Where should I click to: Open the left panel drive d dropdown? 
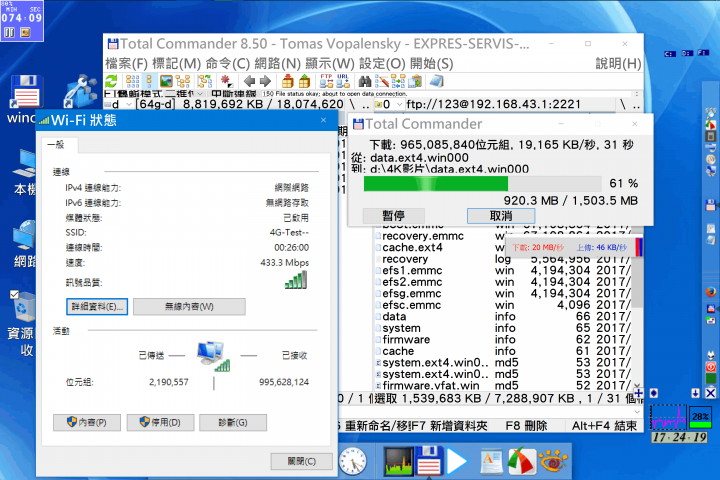point(129,105)
